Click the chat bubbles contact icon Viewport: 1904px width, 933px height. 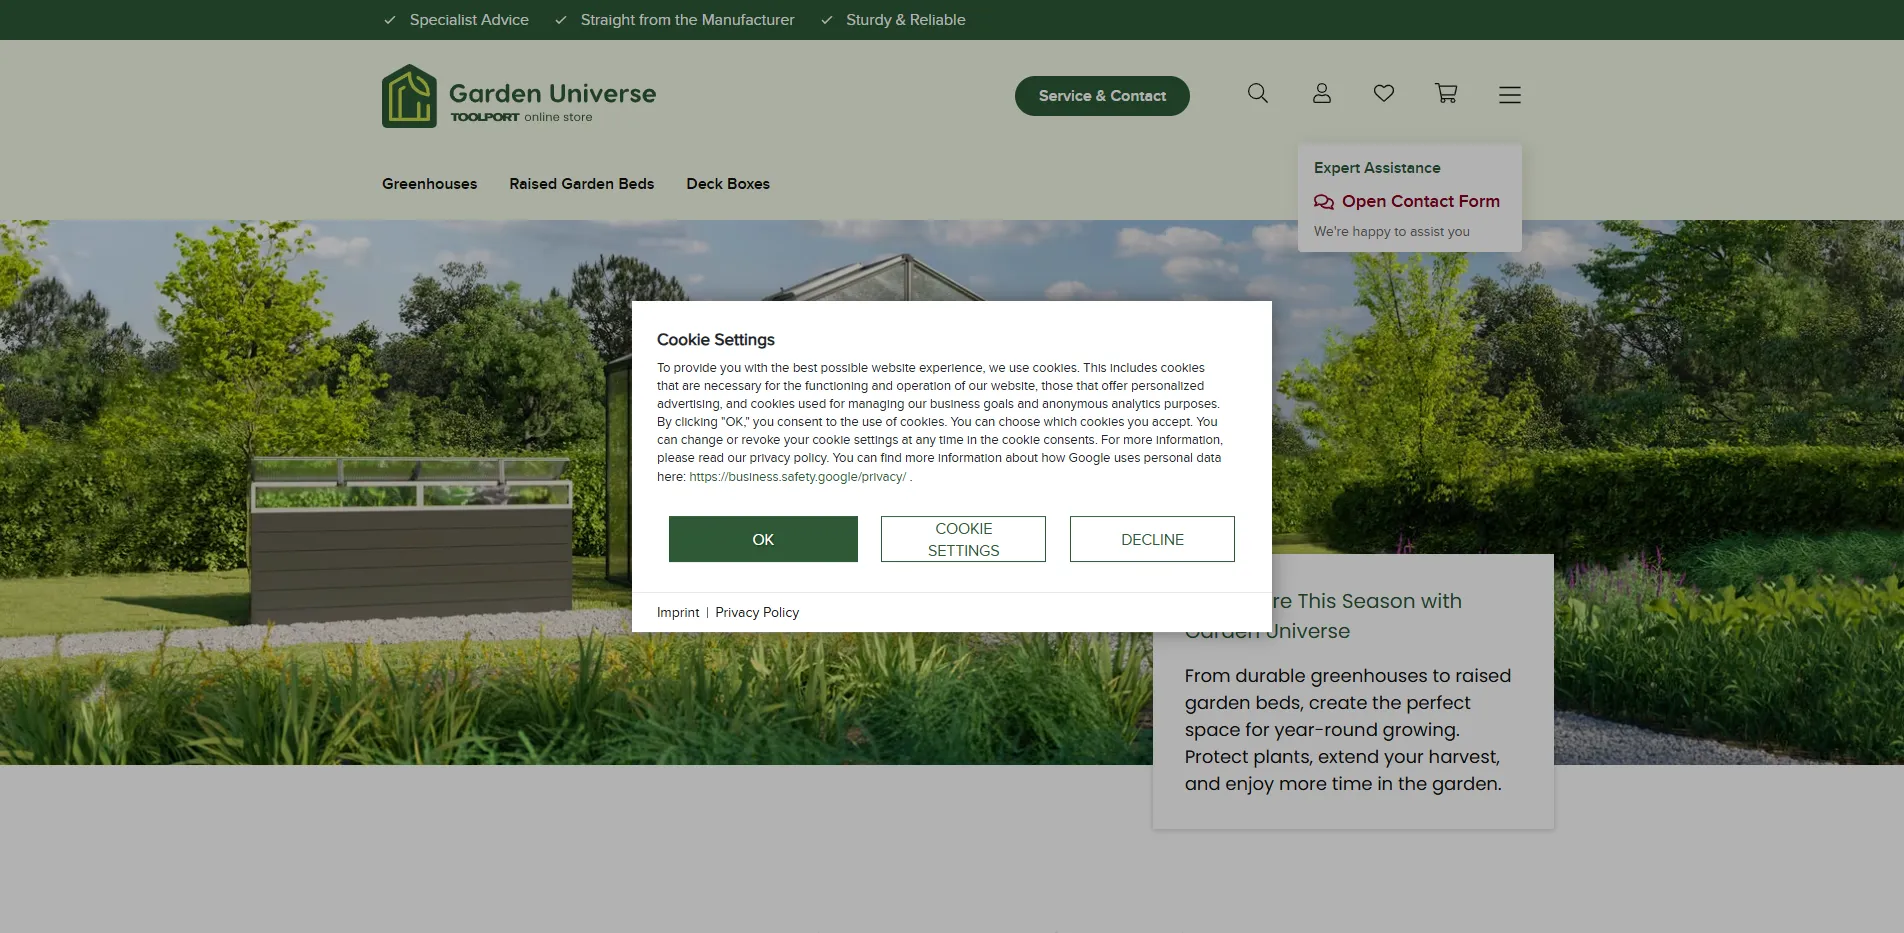(x=1323, y=202)
